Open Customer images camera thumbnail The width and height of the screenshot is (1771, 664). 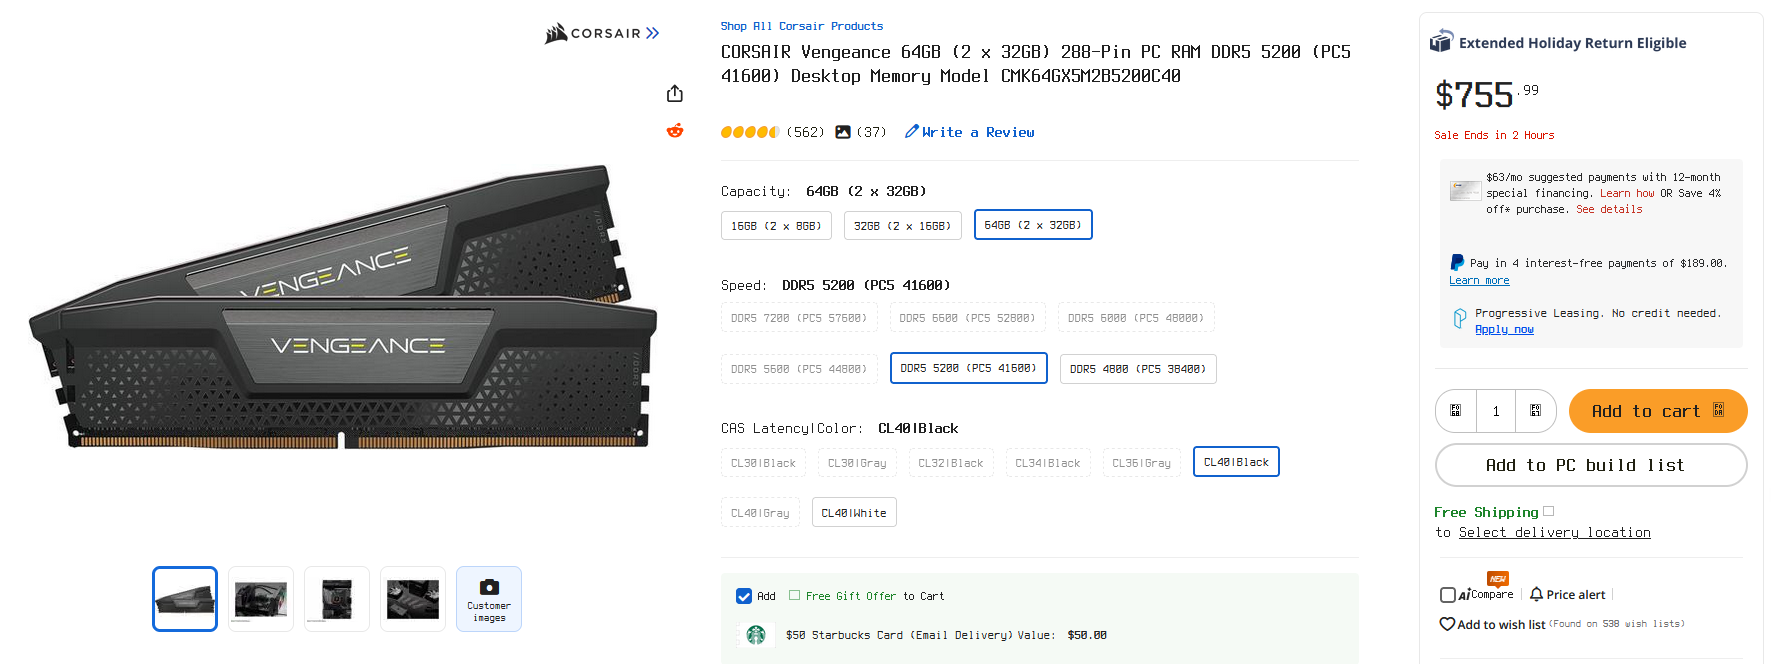489,599
